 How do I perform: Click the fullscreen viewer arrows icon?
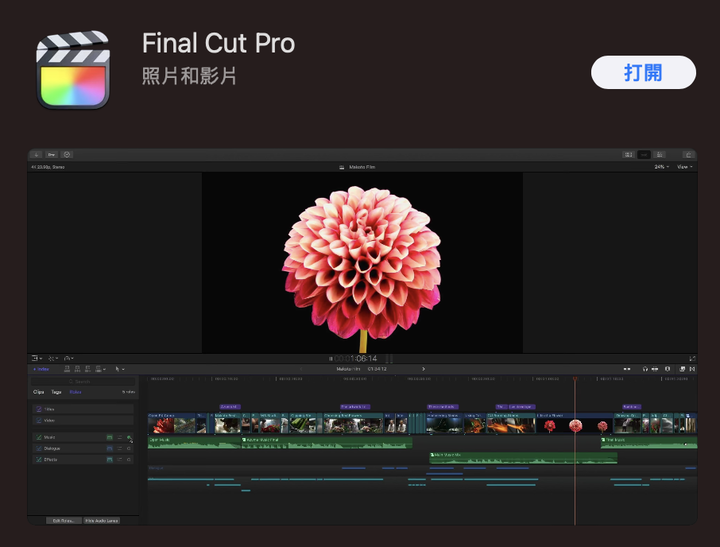tap(692, 358)
